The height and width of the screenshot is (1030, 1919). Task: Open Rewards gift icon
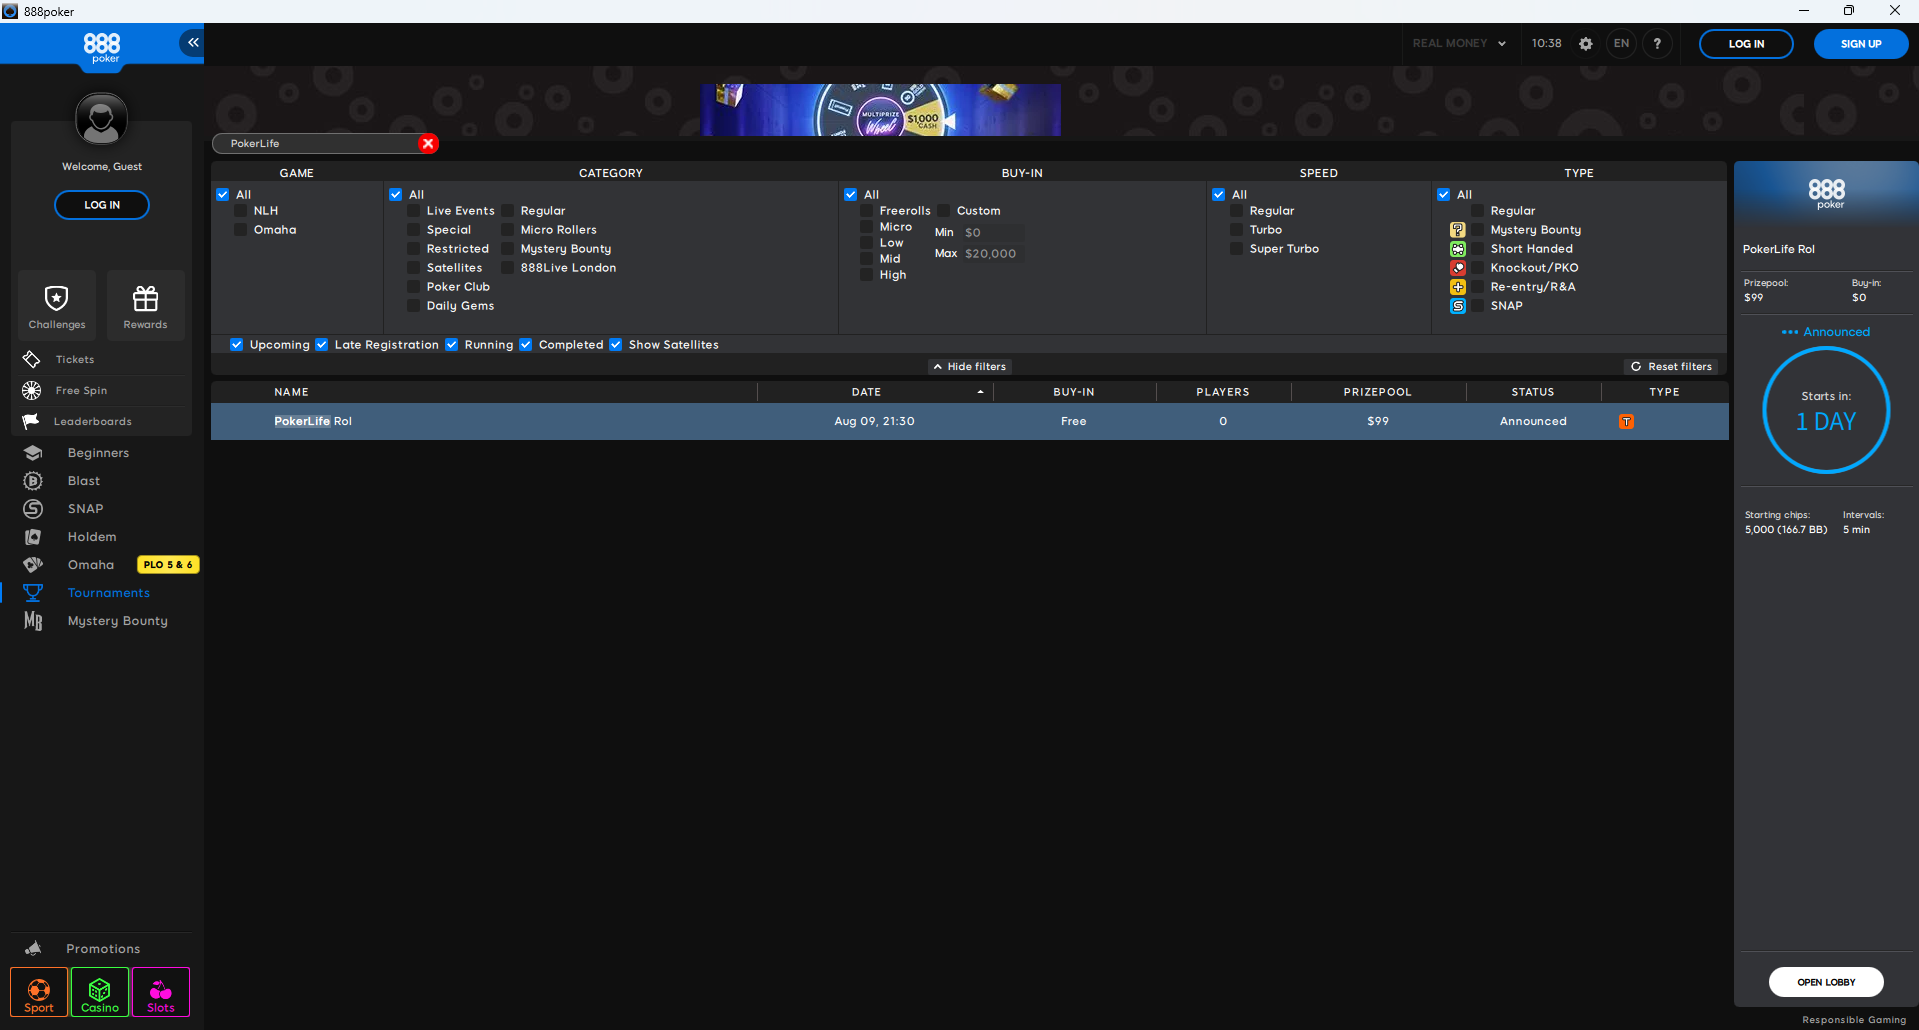click(x=146, y=306)
